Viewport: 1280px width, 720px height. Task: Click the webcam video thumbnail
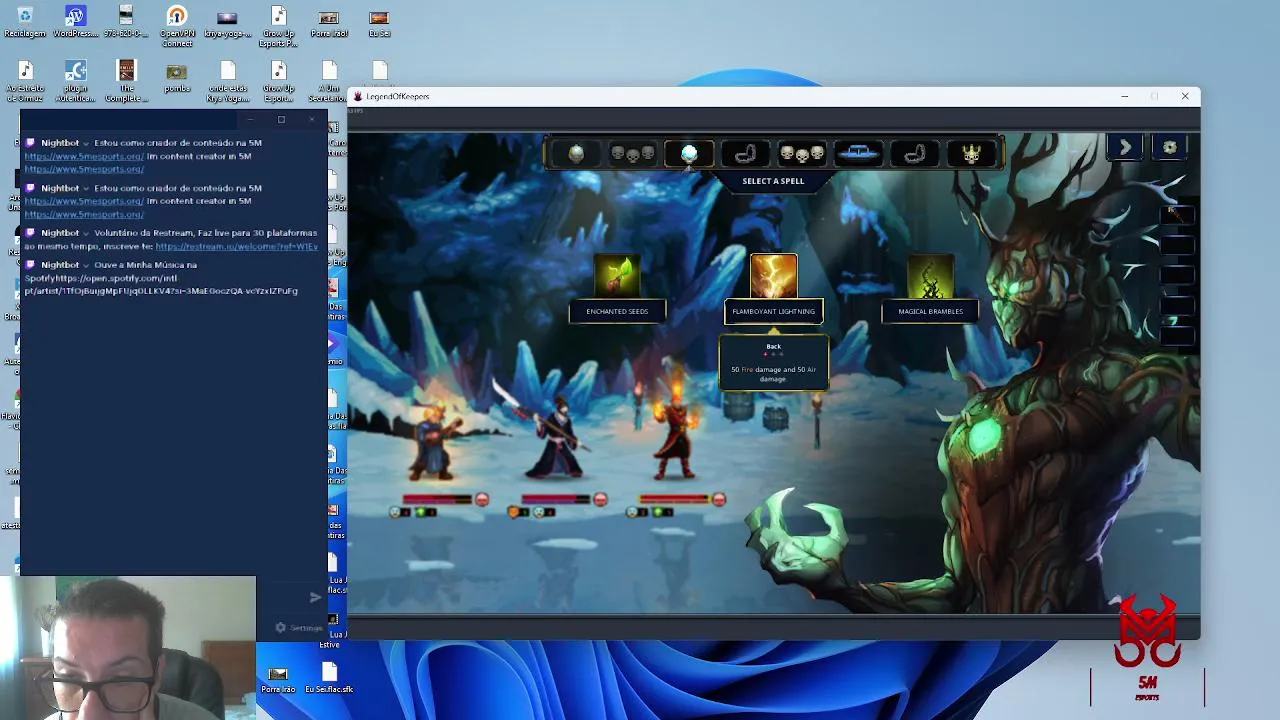click(x=128, y=647)
